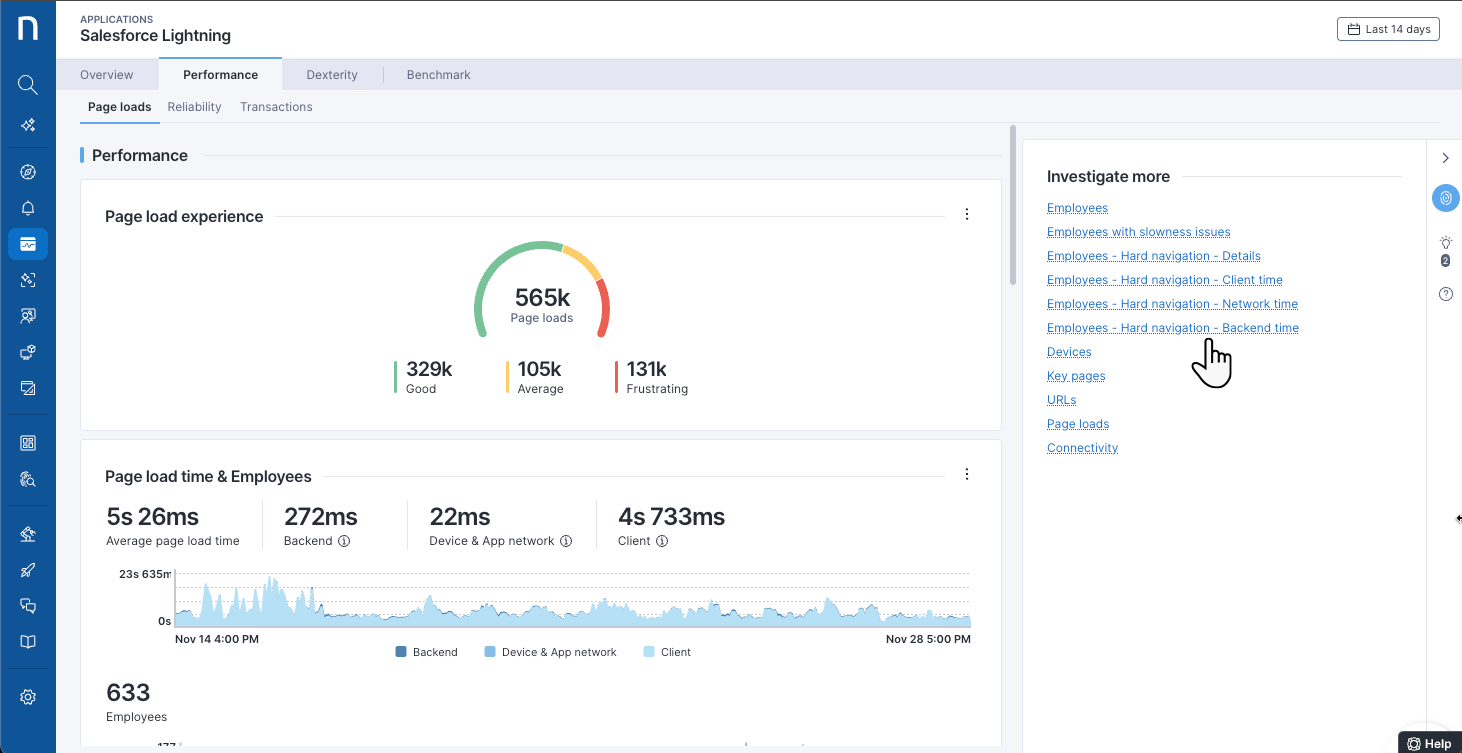Open the Last 14 days time picker
The image size is (1462, 753).
click(x=1388, y=29)
